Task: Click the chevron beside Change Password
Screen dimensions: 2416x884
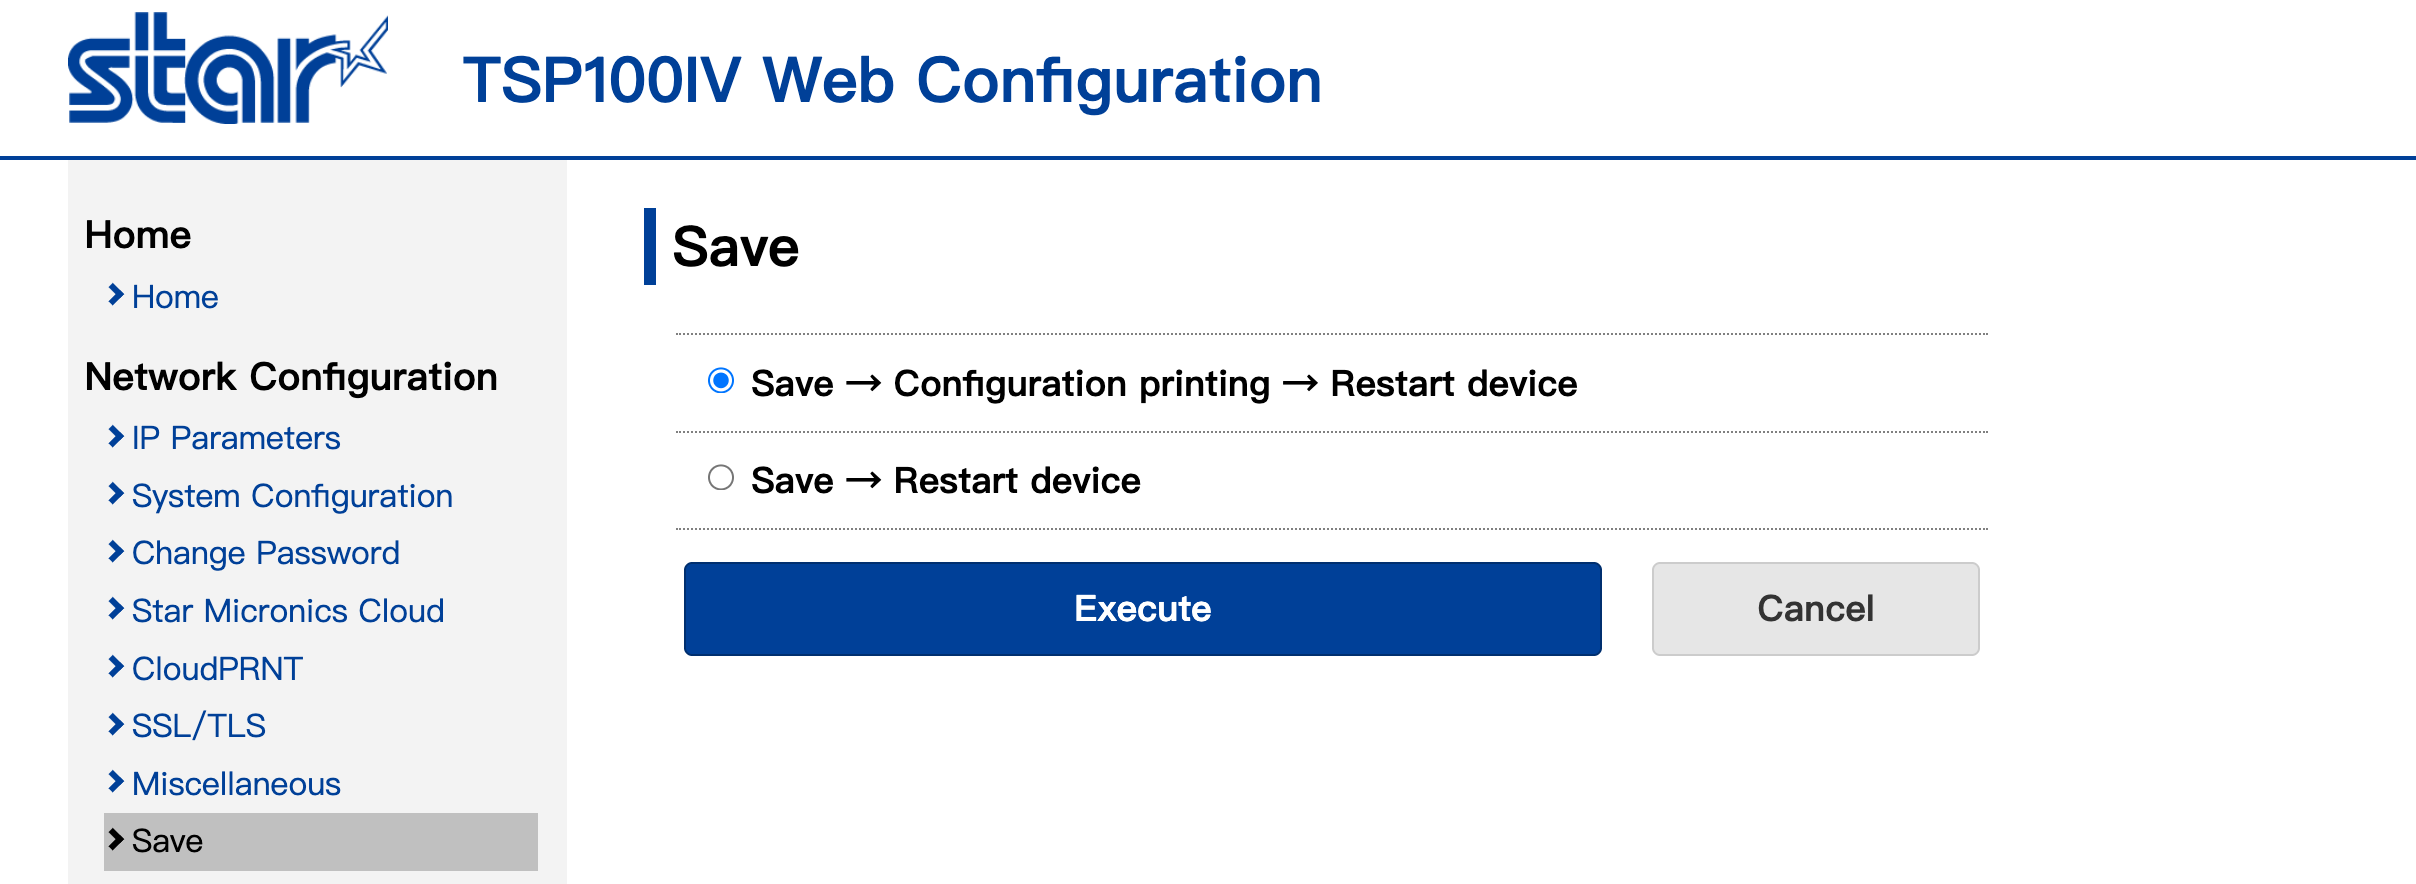Action: 116,551
